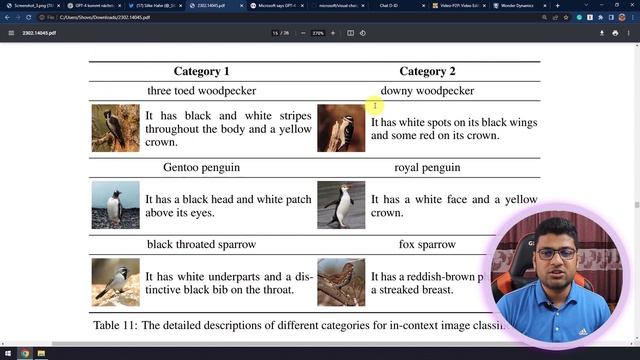The image size is (640, 360).
Task: Click the 'royal penguin' label
Action: click(427, 167)
